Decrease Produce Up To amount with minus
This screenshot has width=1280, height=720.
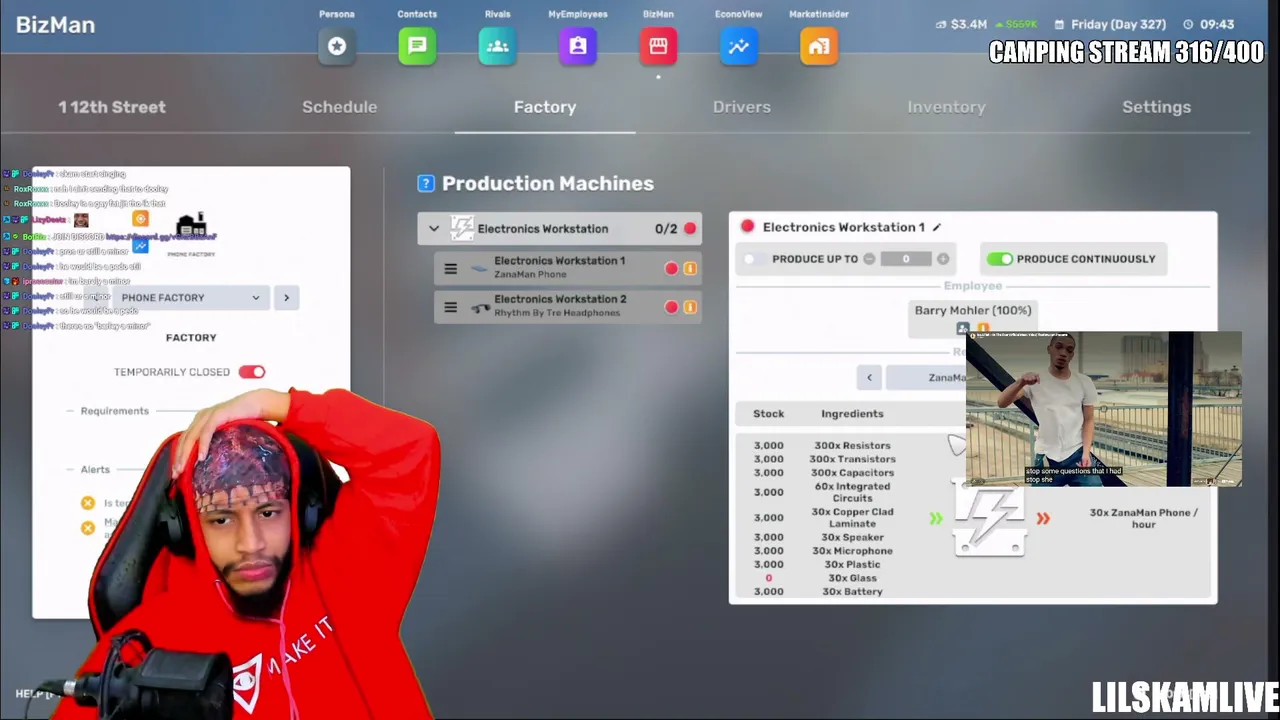[x=869, y=259]
